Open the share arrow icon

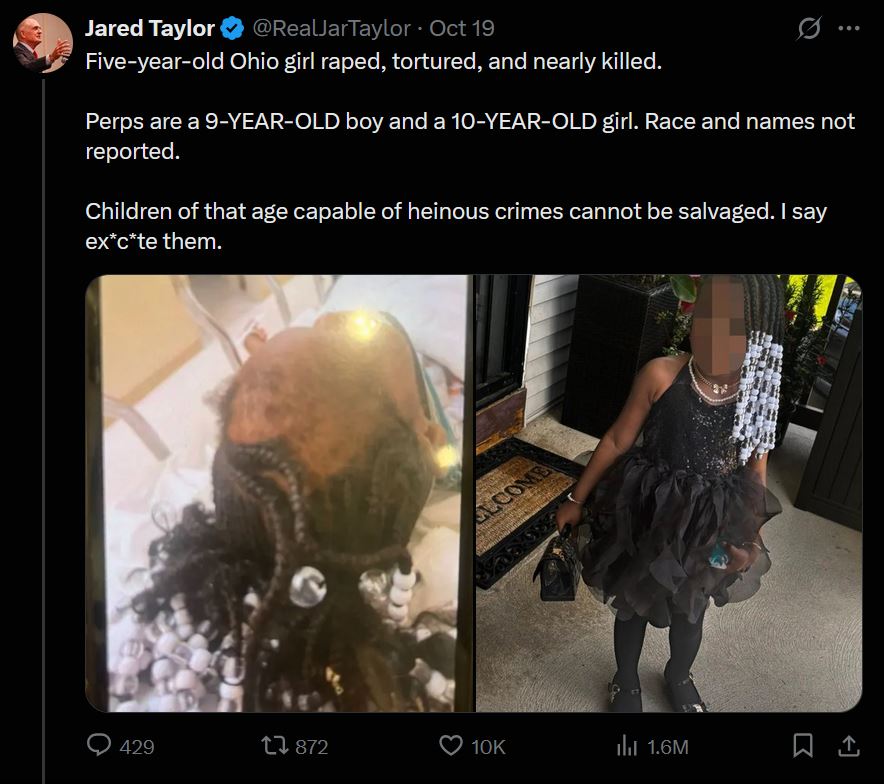click(x=848, y=745)
